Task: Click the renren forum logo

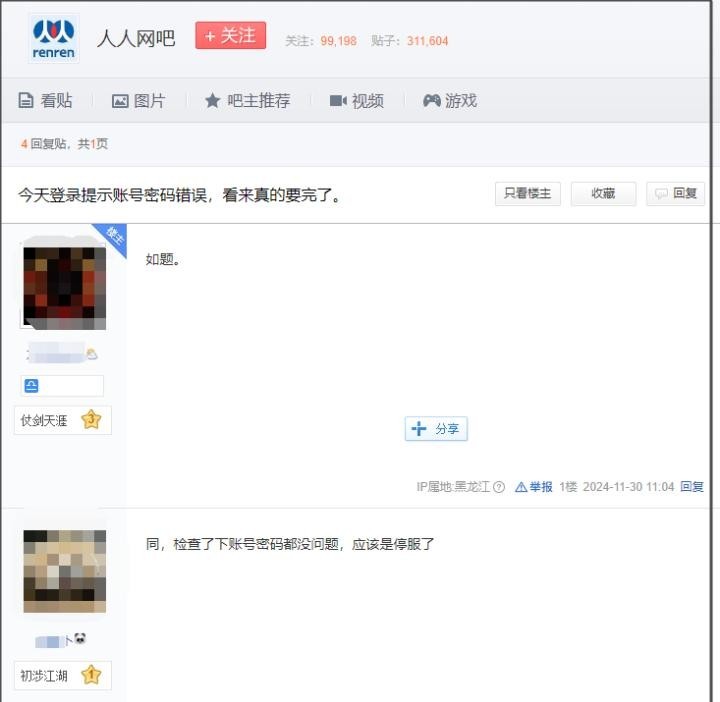Action: pos(53,39)
